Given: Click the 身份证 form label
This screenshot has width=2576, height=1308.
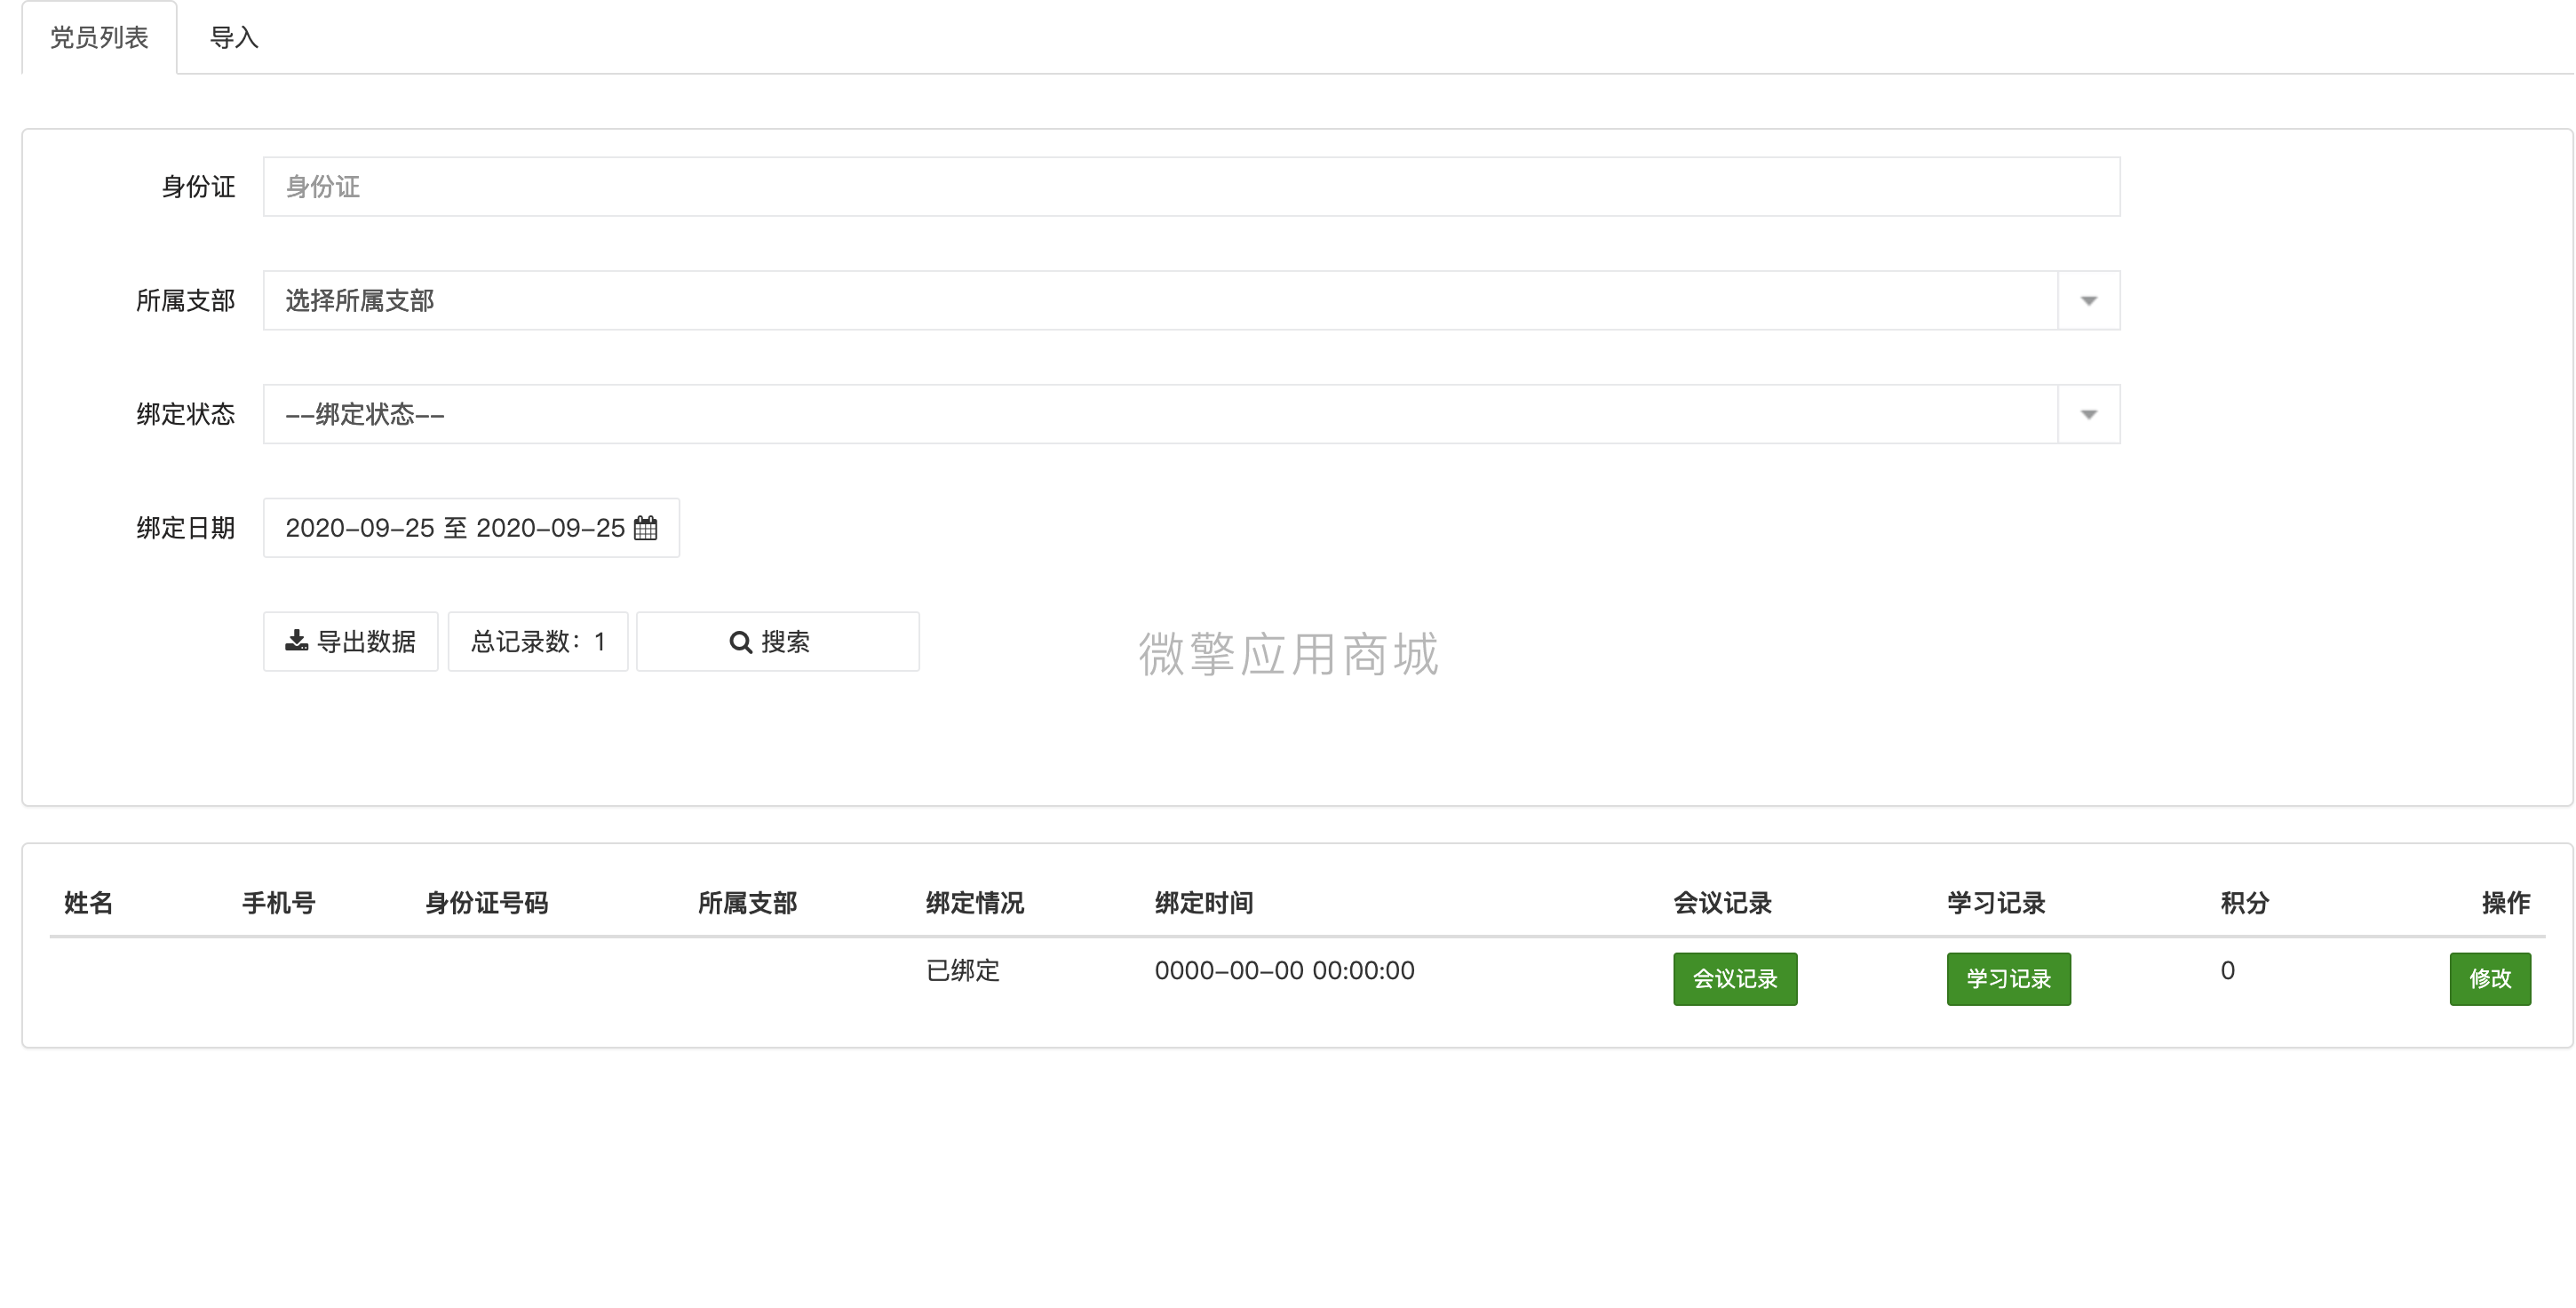Looking at the screenshot, I should (x=198, y=187).
